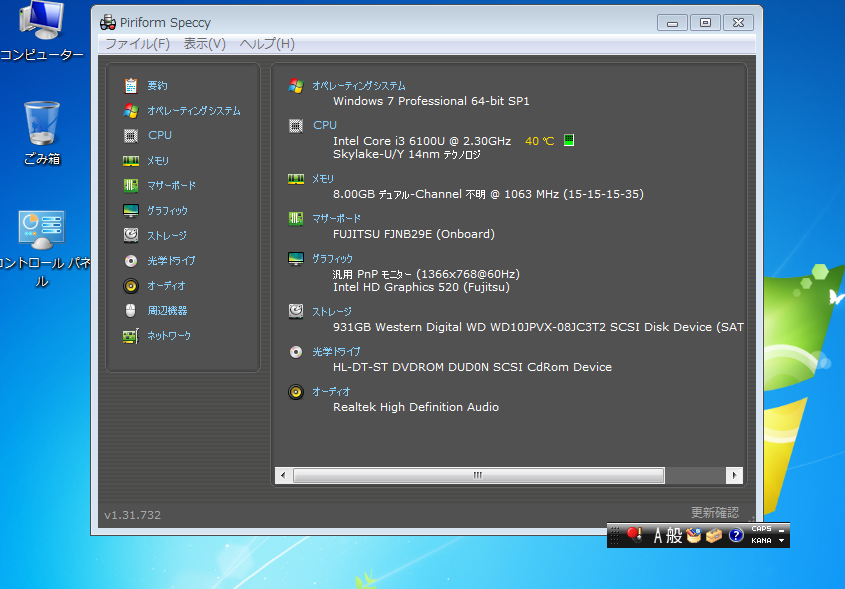The width and height of the screenshot is (845, 589).
Task: Click speaker audio icon in summary panel
Action: [296, 392]
